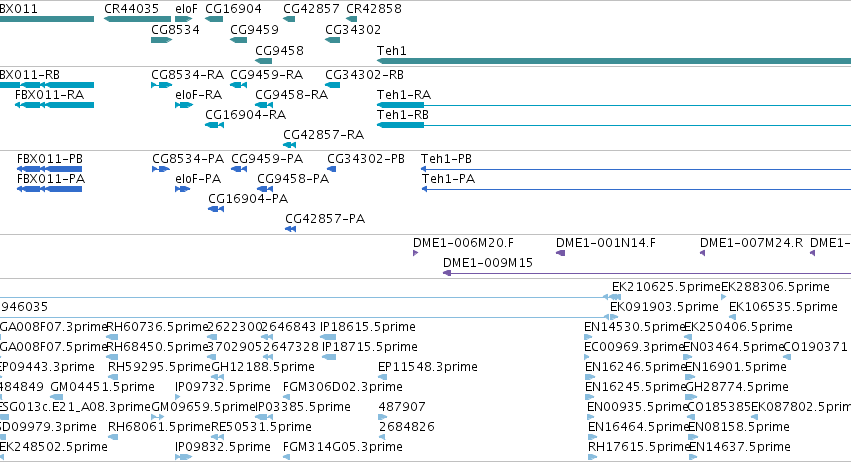Open EST EN16464.5prime

click(x=638, y=427)
